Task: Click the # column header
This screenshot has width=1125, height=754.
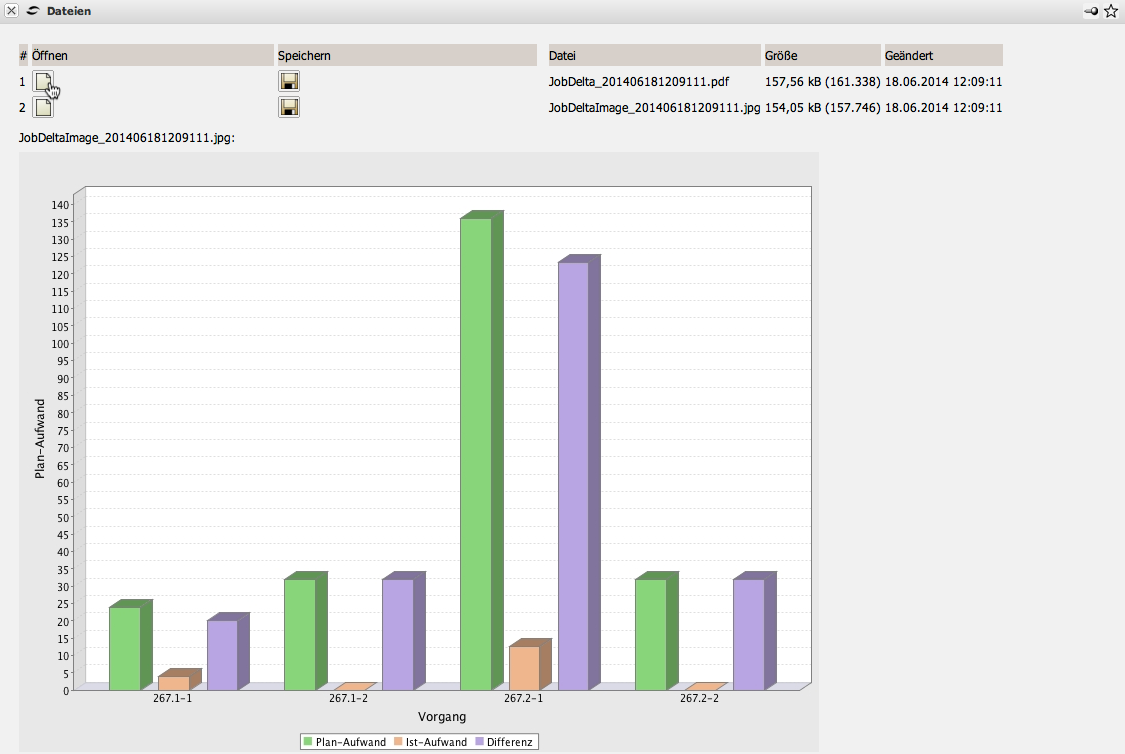Action: click(23, 56)
